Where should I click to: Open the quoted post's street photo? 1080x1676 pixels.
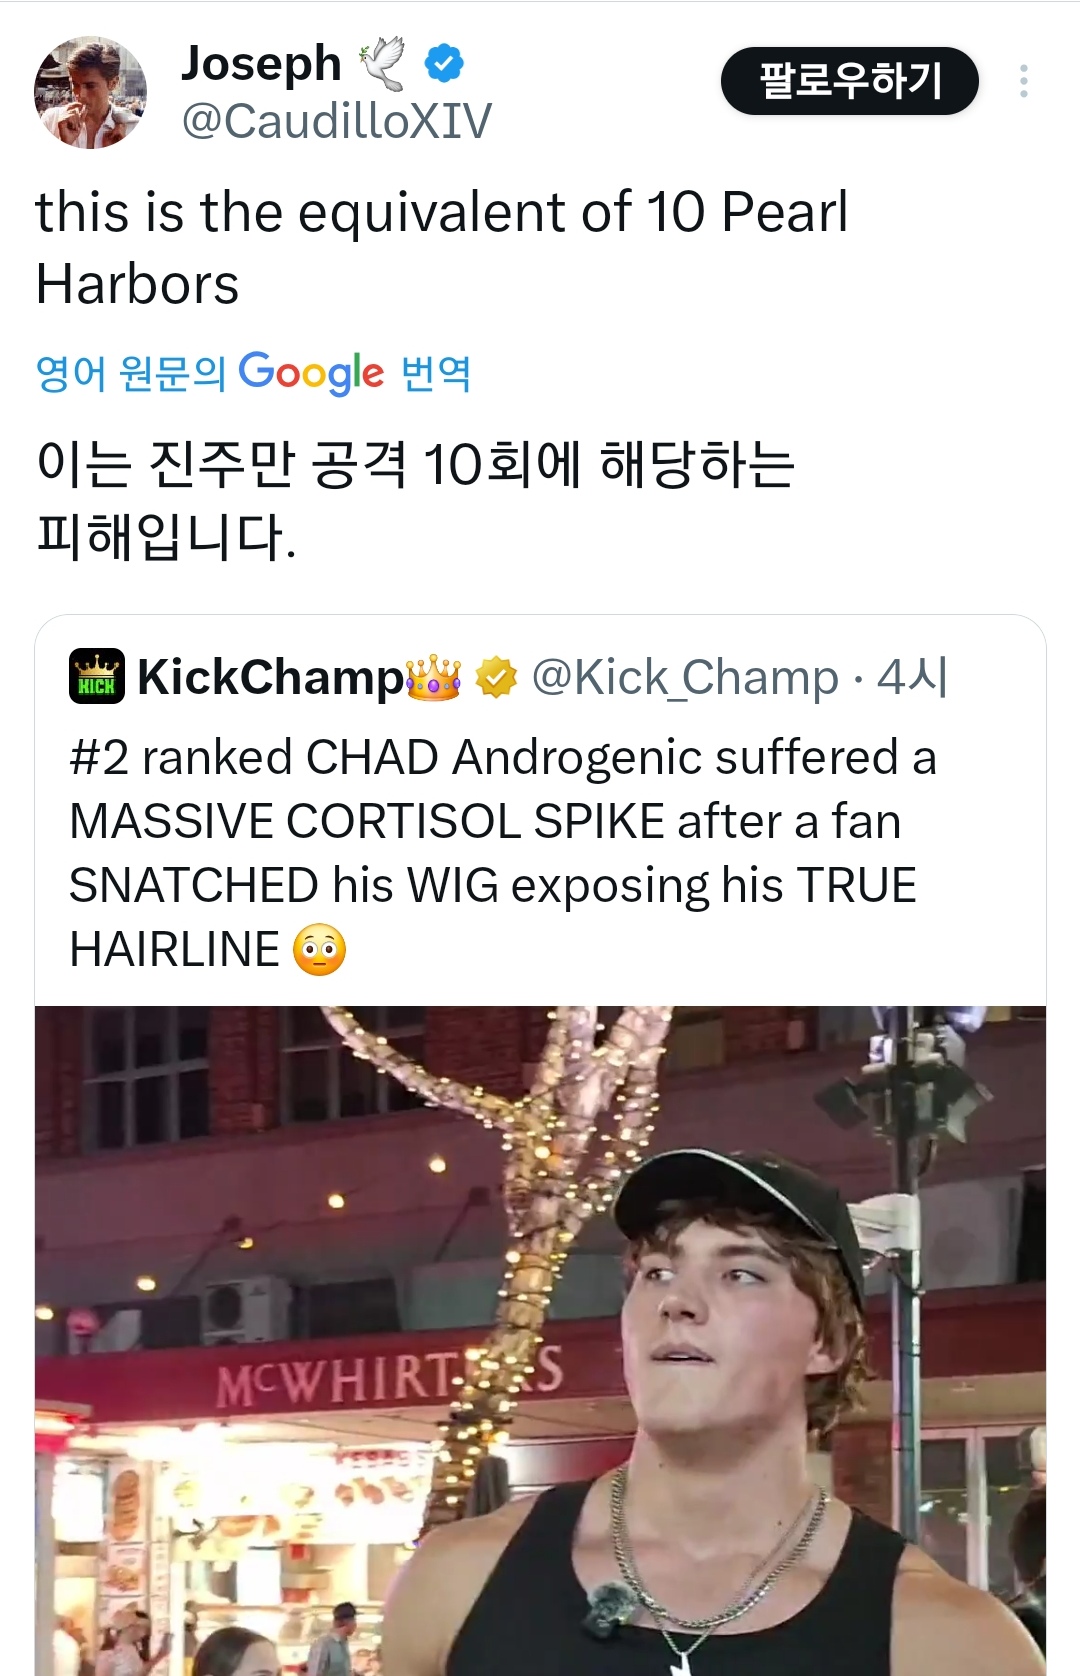pyautogui.click(x=540, y=1340)
